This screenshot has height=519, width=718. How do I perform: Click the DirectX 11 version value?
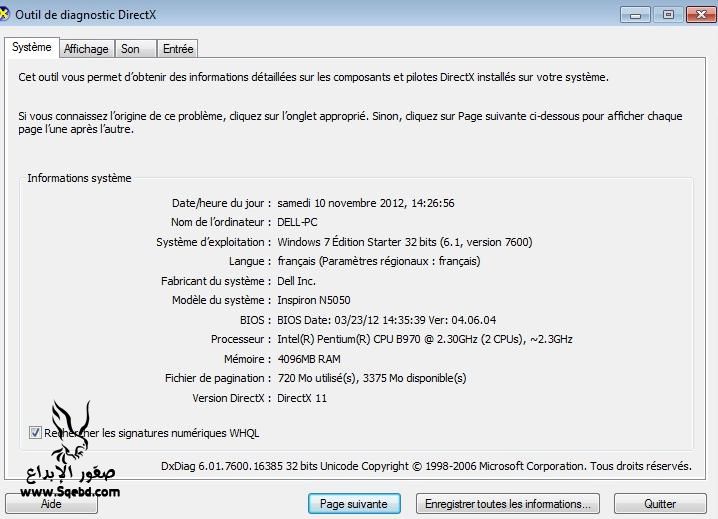coord(301,398)
